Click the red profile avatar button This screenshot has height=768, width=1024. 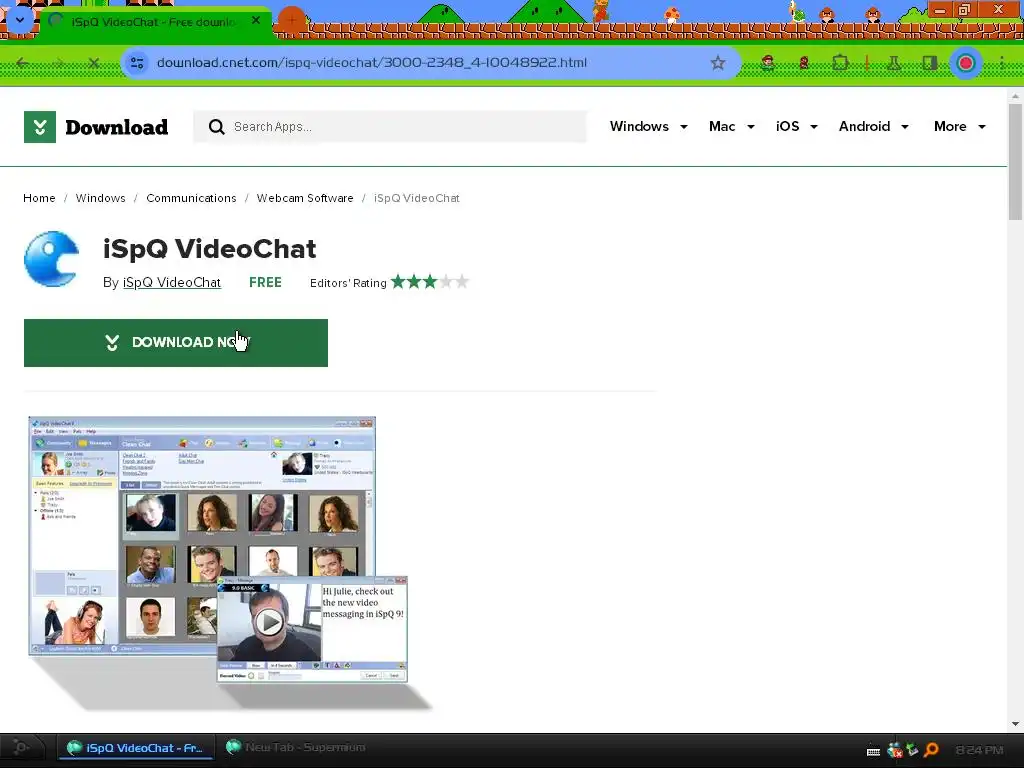(x=966, y=63)
